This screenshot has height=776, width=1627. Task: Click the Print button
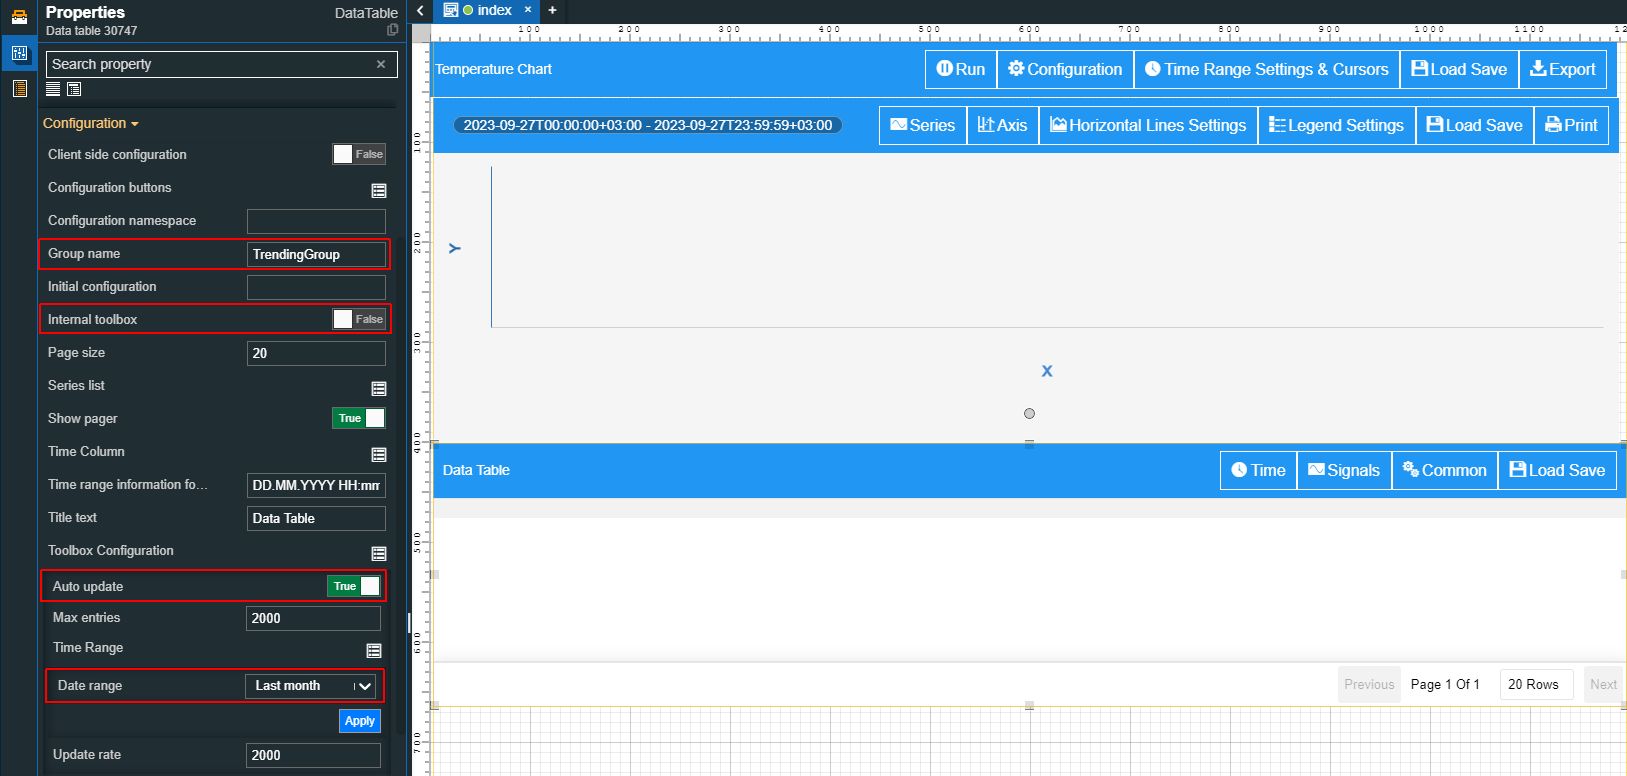pyautogui.click(x=1571, y=125)
